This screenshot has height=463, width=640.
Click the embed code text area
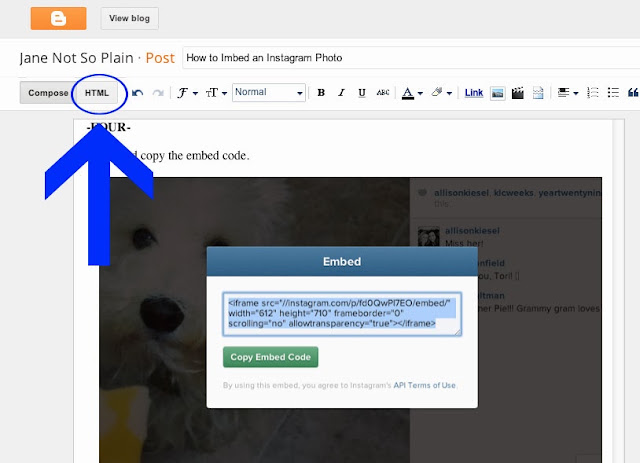(x=342, y=314)
